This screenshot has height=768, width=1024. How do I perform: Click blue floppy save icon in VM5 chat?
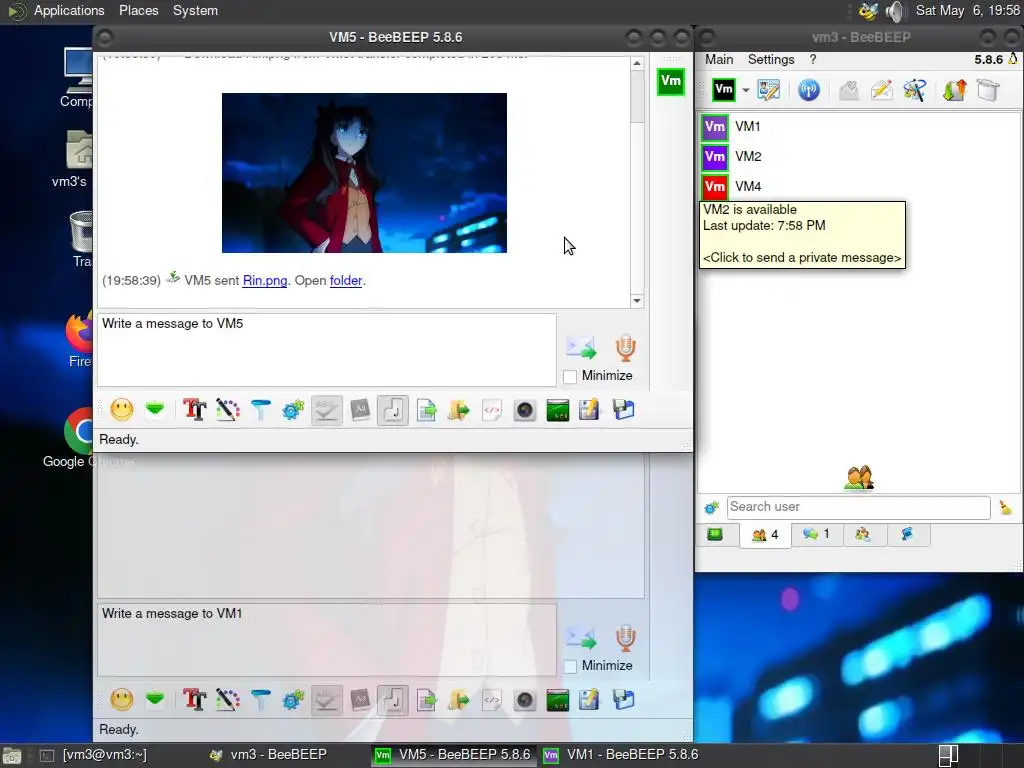(x=624, y=410)
